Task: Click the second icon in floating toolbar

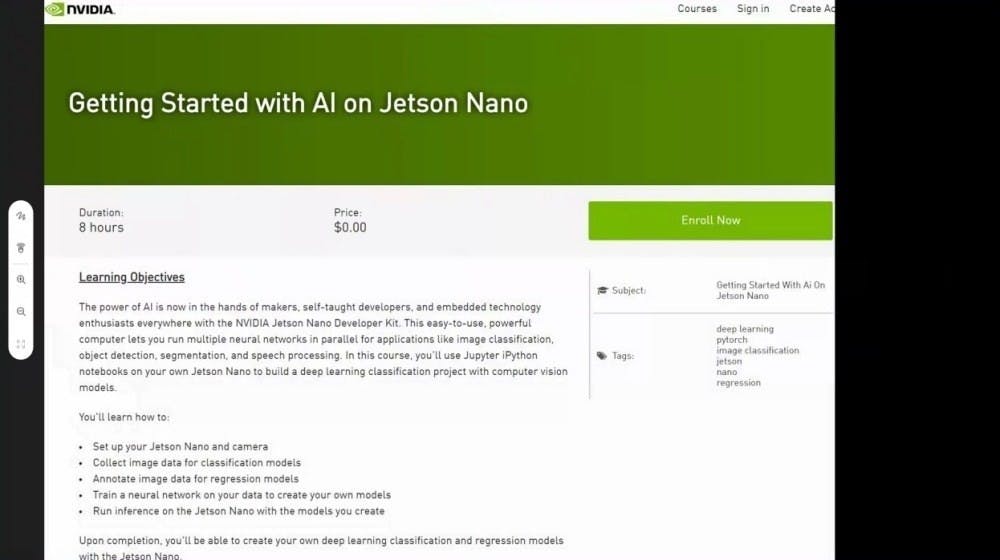Action: point(21,248)
